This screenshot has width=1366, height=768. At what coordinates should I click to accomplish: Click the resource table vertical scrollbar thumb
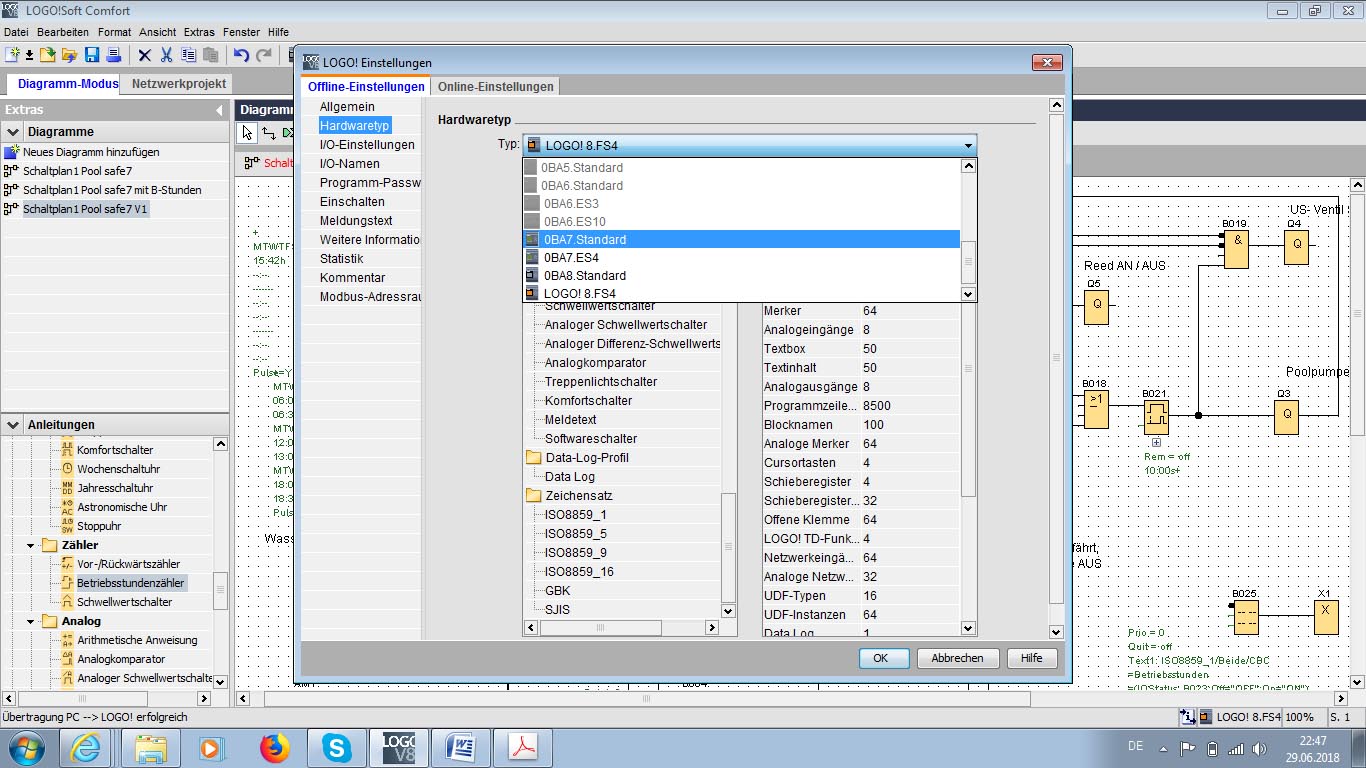tap(968, 400)
